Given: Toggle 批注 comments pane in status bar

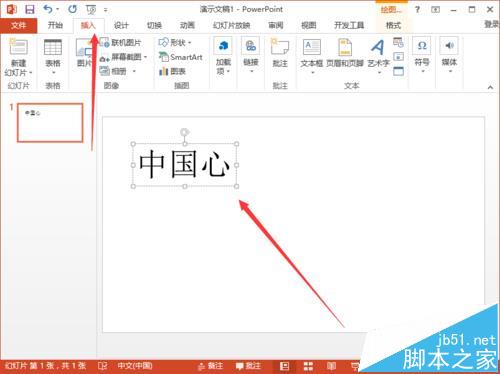Looking at the screenshot, I should tap(248, 366).
